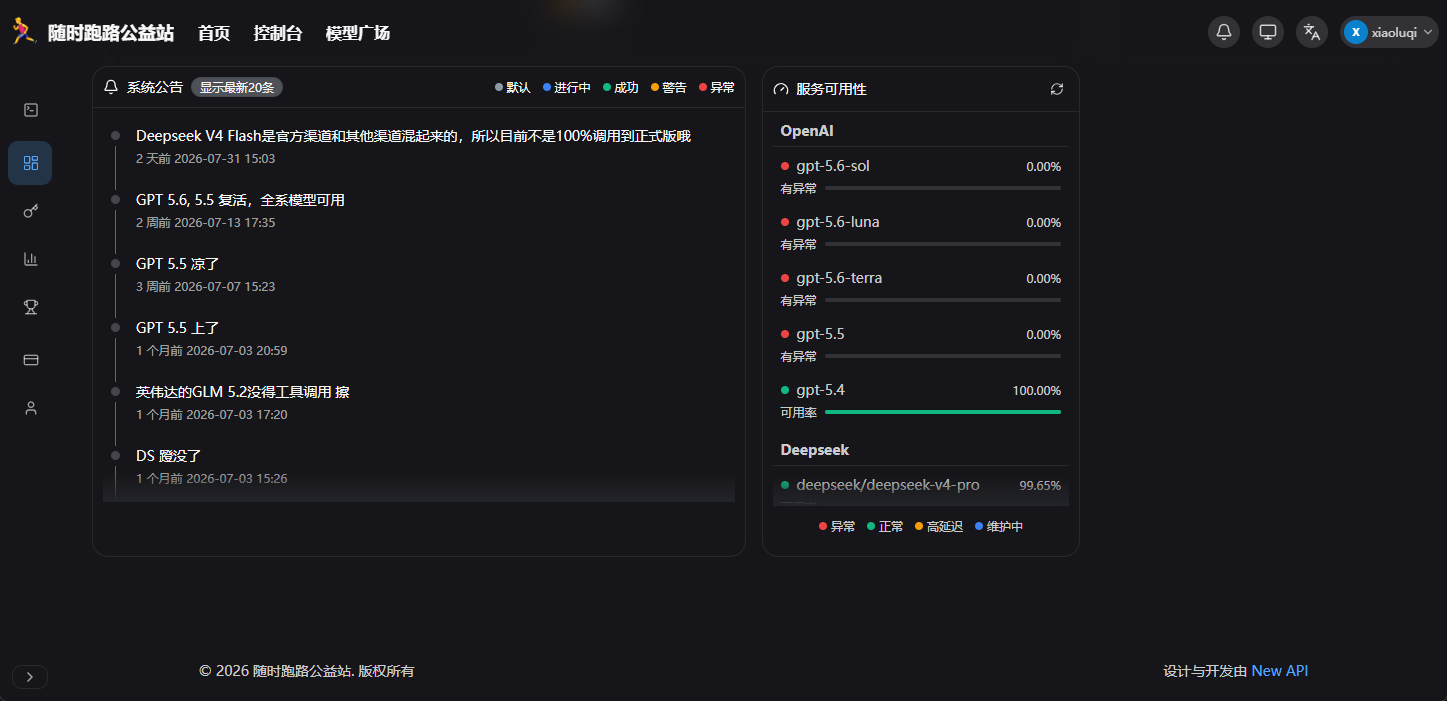Click the running figure site logo
Image resolution: width=1447 pixels, height=701 pixels.
23,32
